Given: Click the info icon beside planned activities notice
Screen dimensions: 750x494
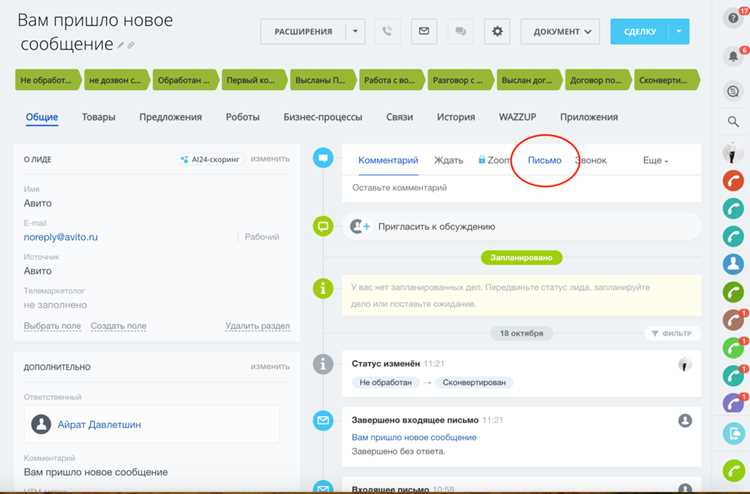Looking at the screenshot, I should pyautogui.click(x=323, y=288).
